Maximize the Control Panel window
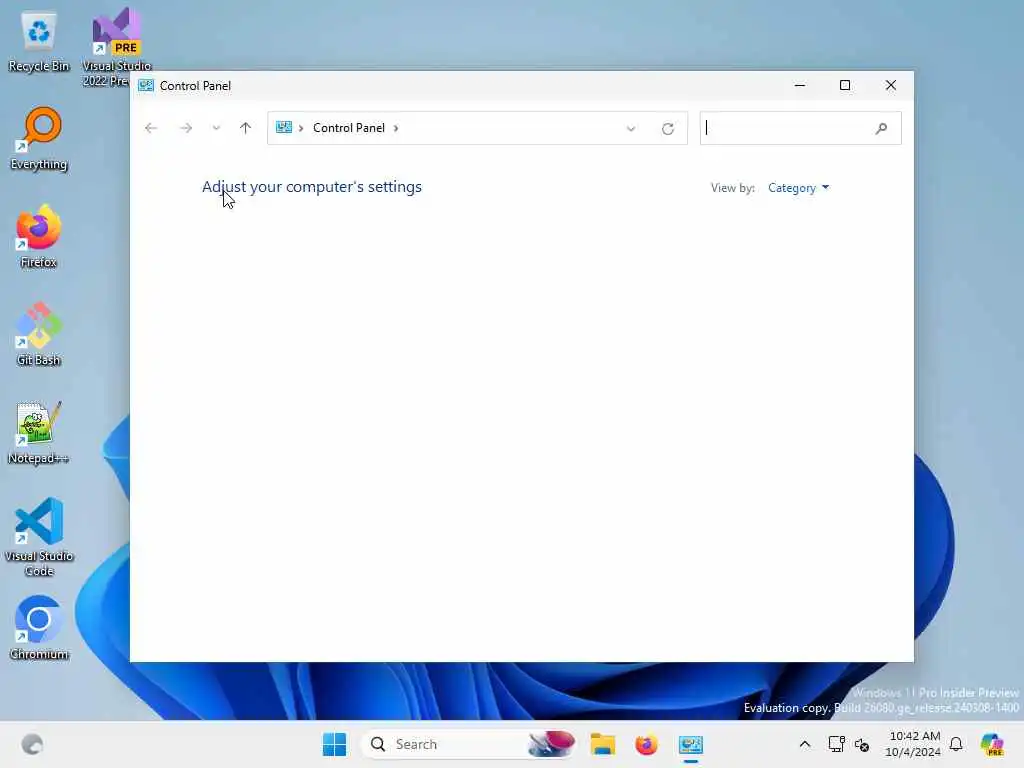The width and height of the screenshot is (1024, 768). point(844,86)
